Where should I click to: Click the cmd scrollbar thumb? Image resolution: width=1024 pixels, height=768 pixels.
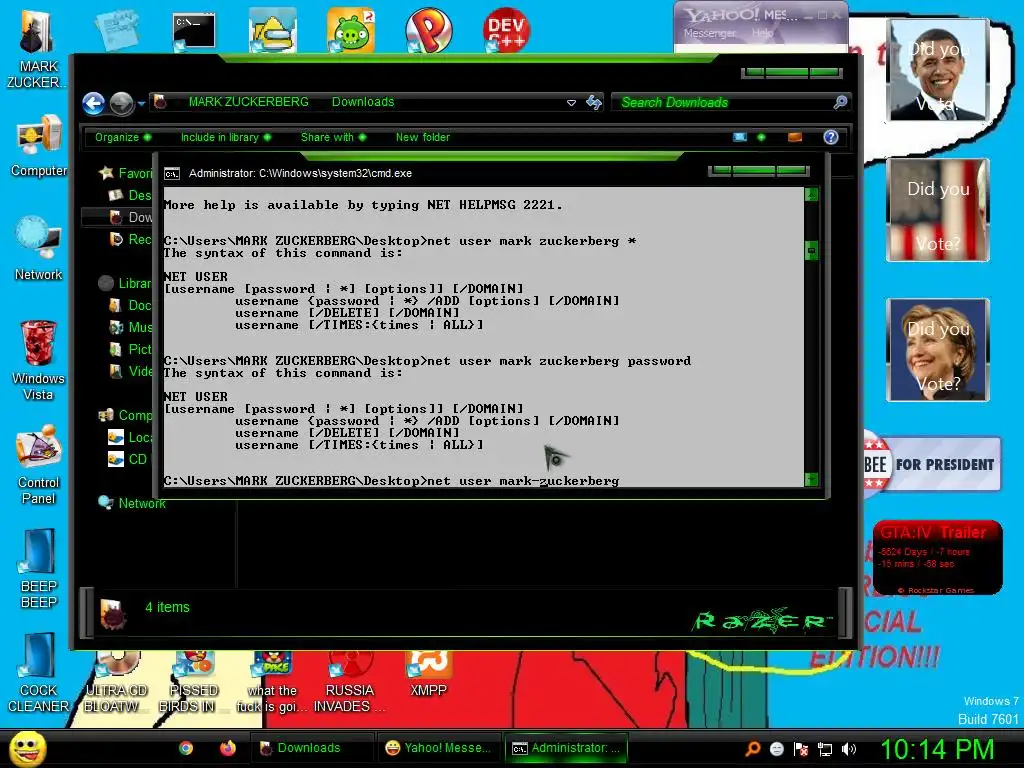[x=811, y=250]
